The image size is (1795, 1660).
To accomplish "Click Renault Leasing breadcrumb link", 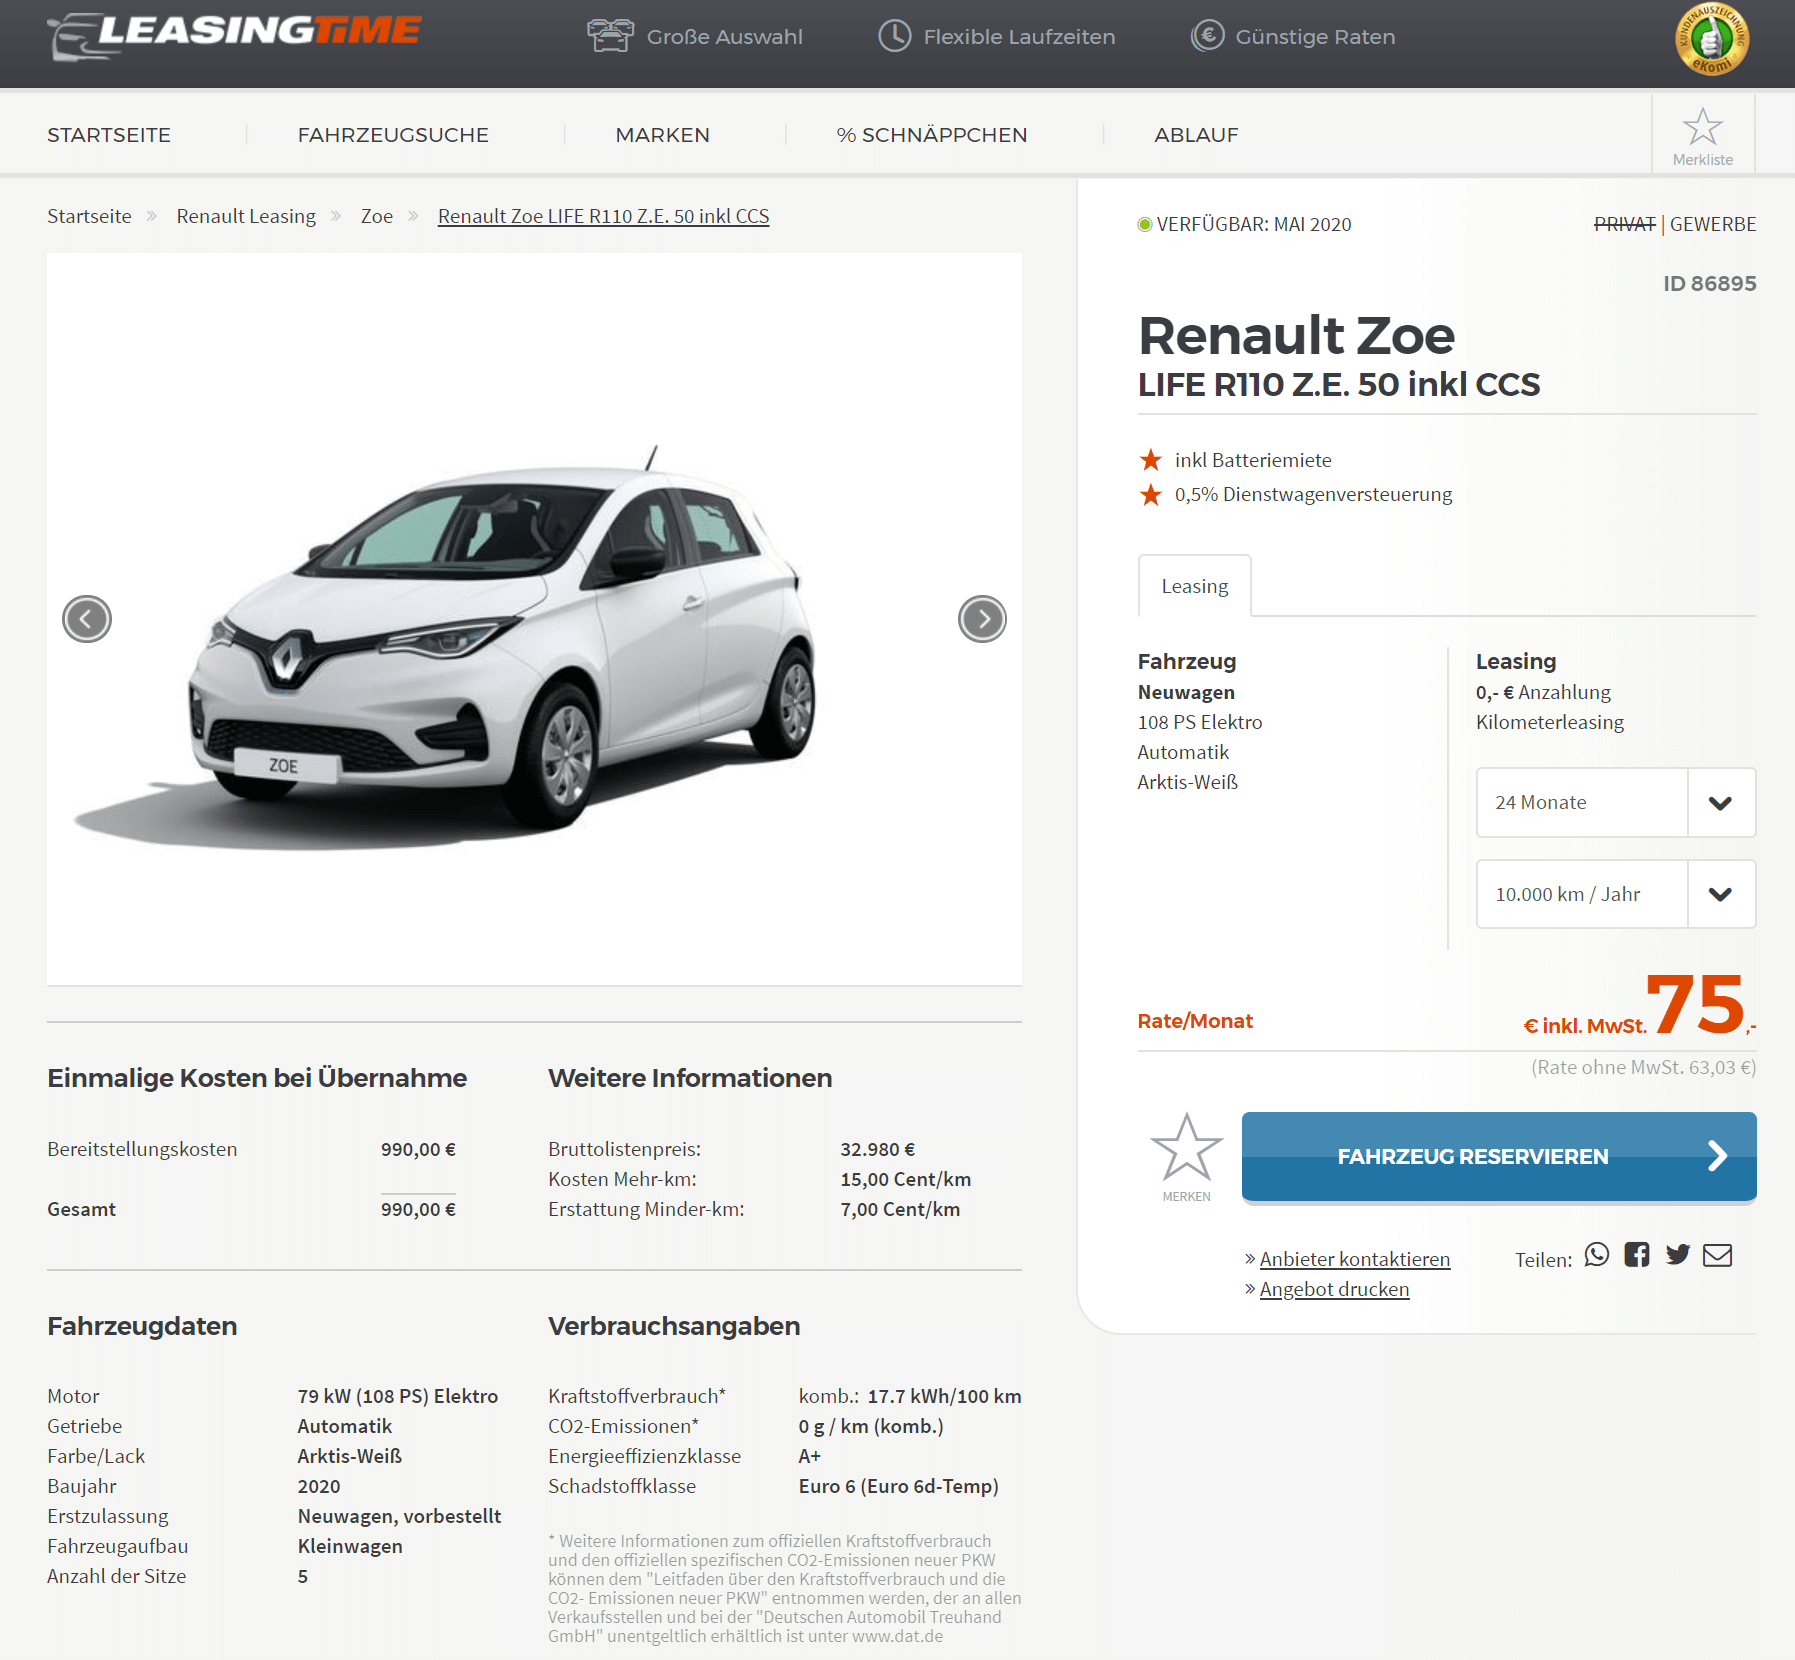I will click(x=246, y=216).
